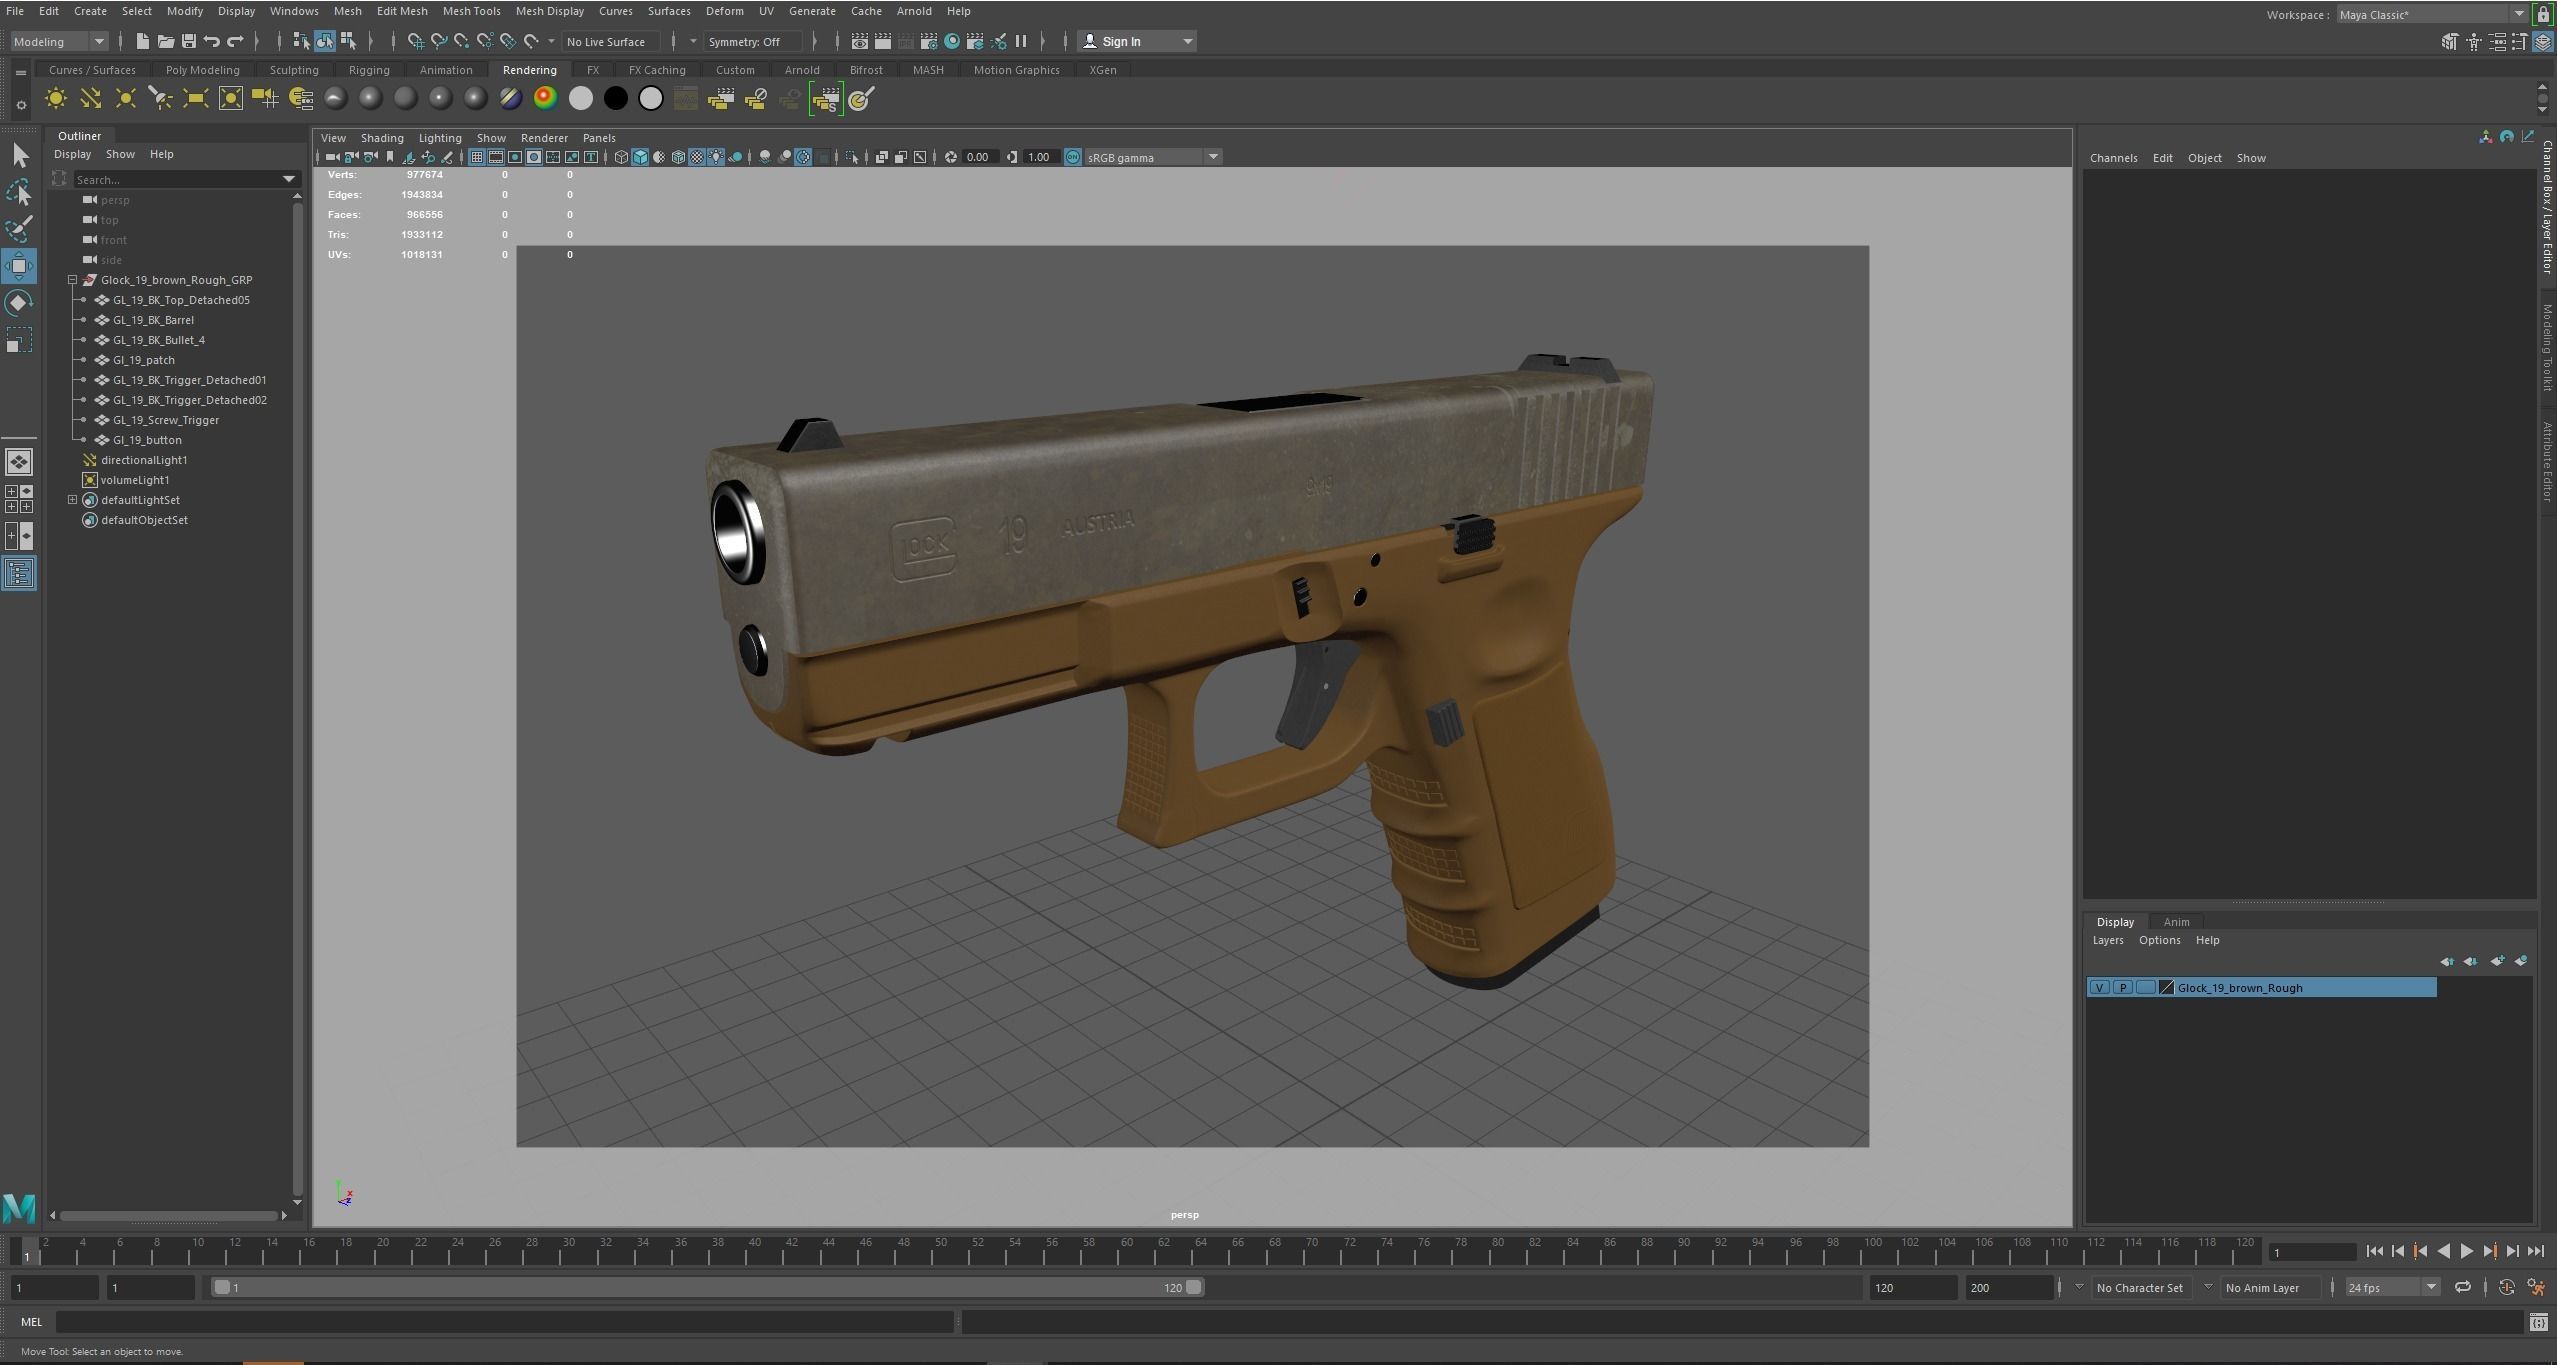Expand the defaultLightSet node

click(73, 500)
